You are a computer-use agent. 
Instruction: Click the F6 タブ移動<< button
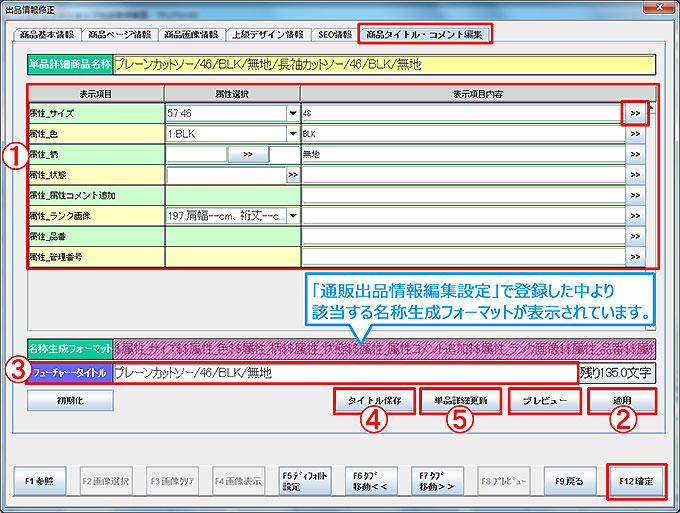tap(371, 481)
